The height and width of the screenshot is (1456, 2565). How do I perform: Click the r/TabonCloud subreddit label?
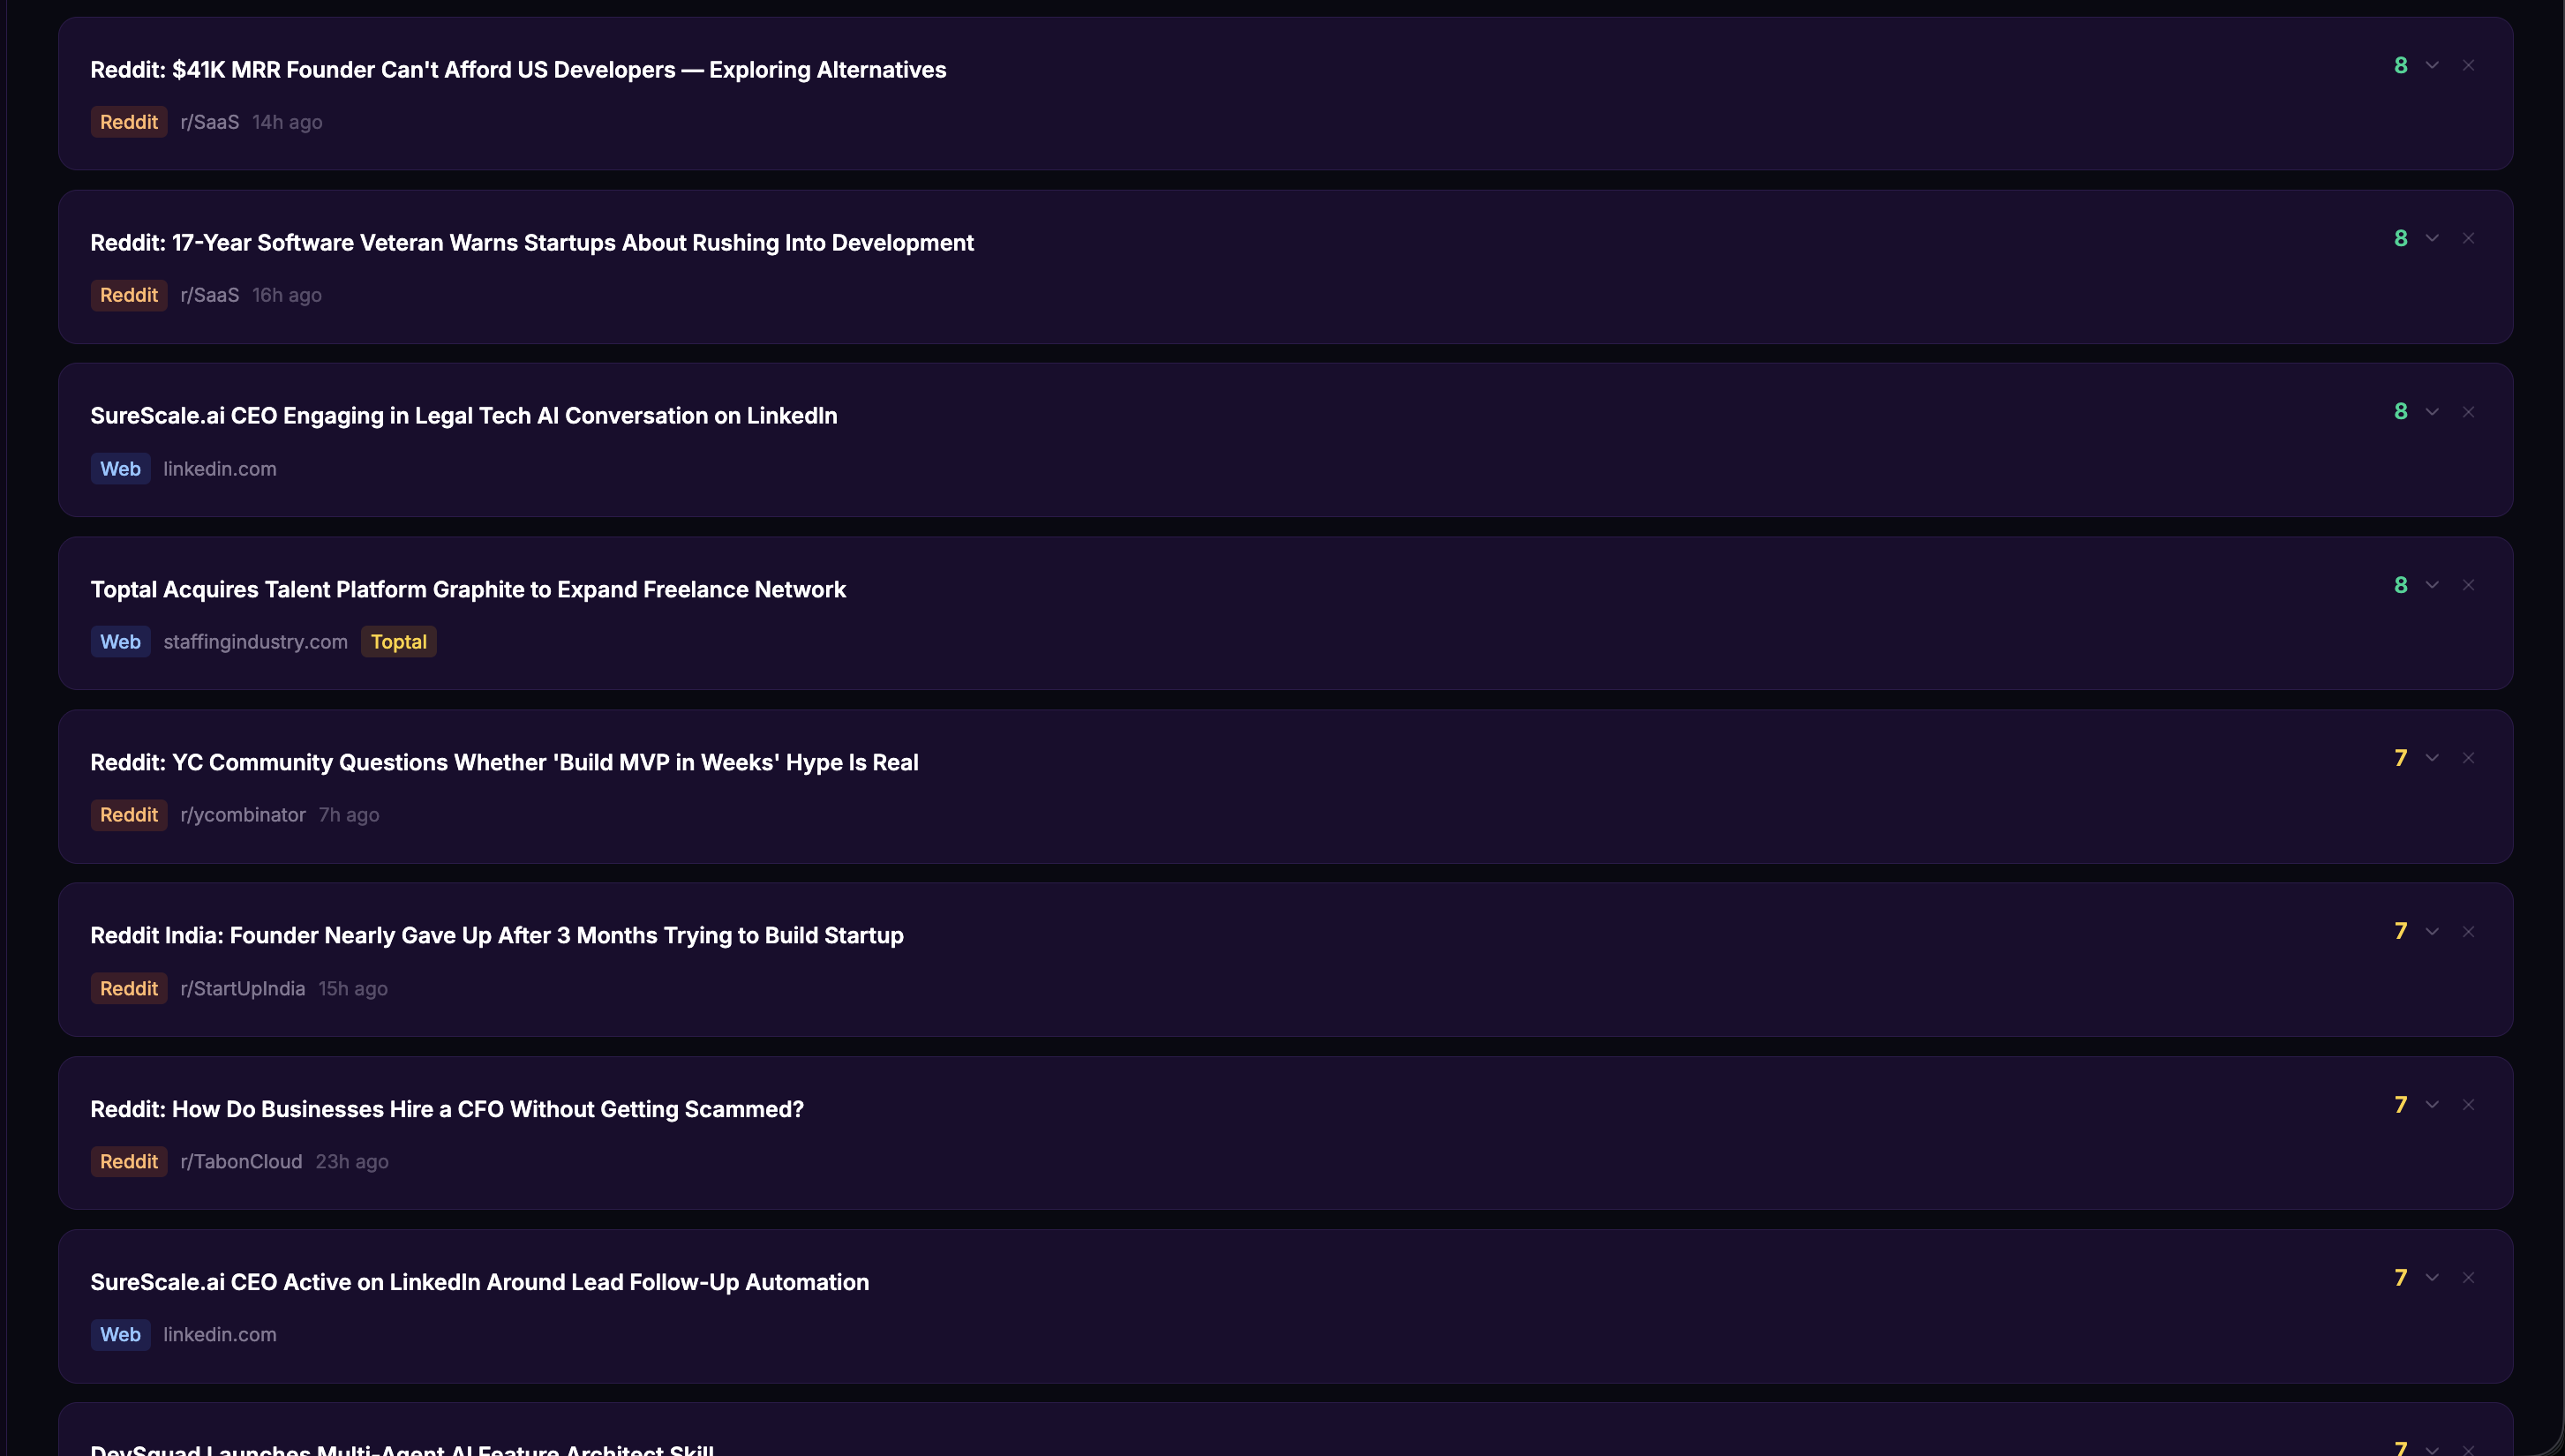[x=241, y=1162]
